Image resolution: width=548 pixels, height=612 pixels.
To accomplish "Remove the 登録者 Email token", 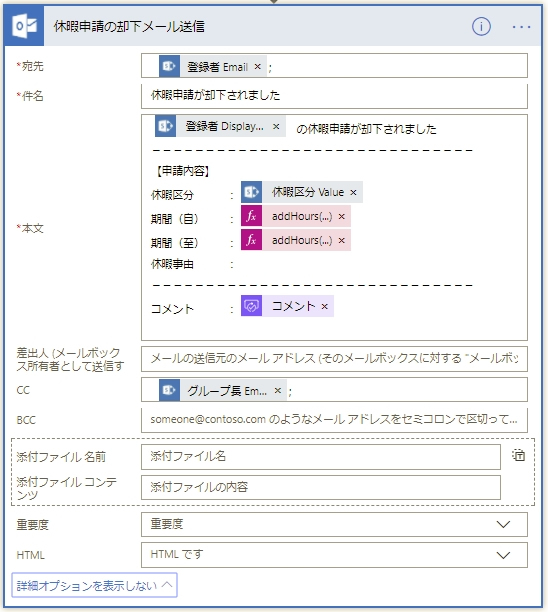I will tap(257, 67).
